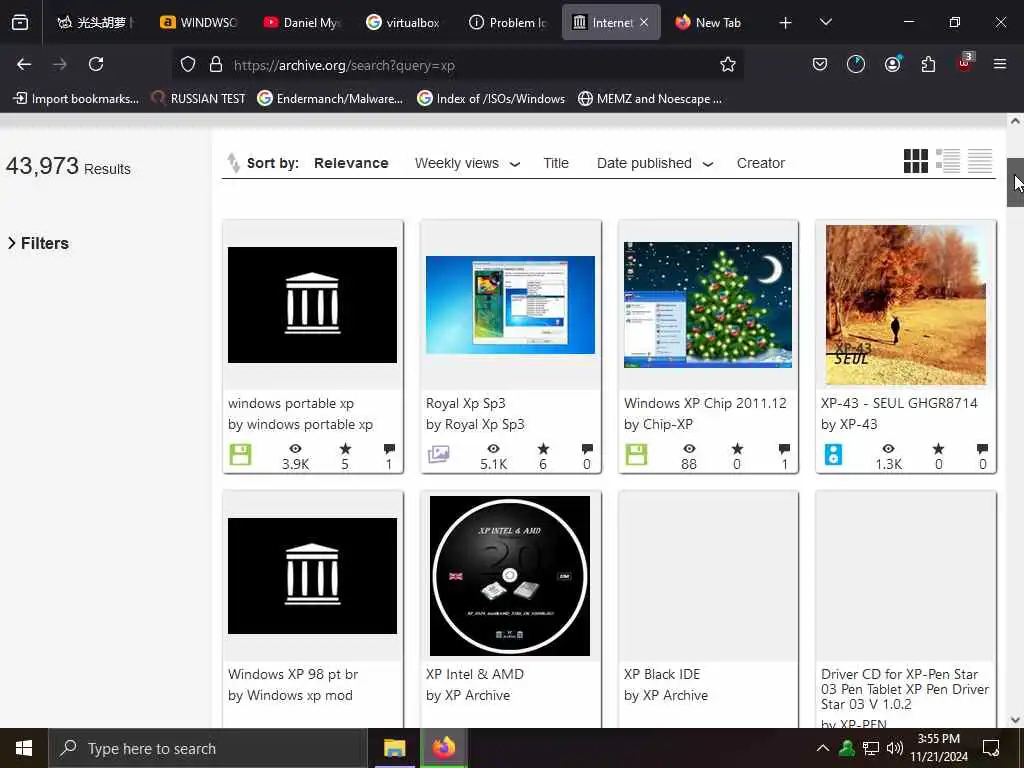
Task: Click scrollbar down arrow
Action: (1015, 720)
